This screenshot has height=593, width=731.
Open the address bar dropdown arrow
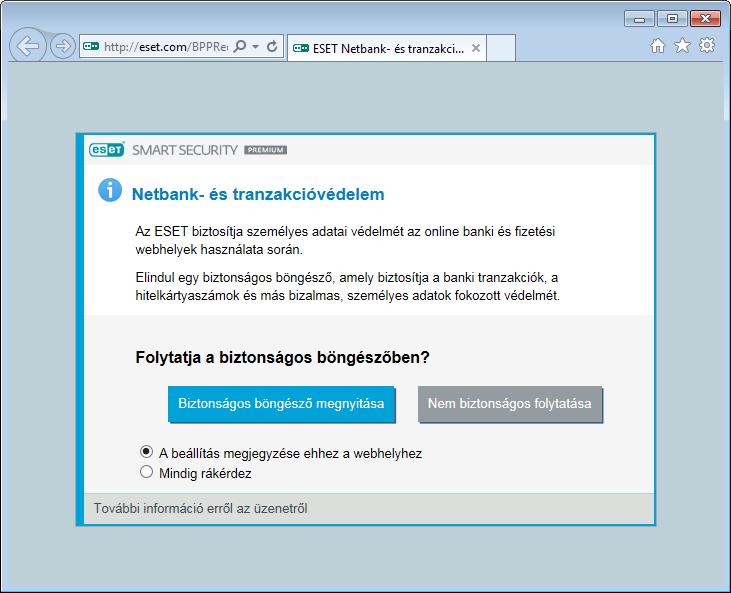(255, 47)
